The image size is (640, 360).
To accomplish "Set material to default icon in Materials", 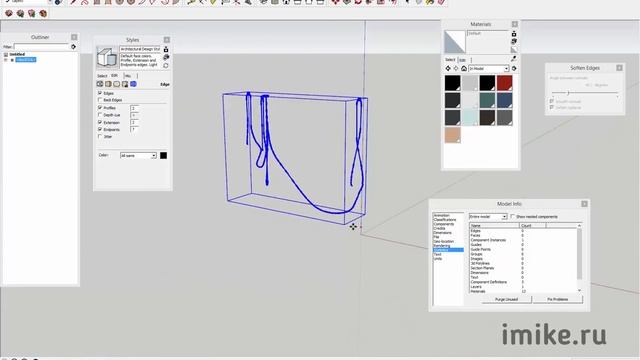I will click(514, 49).
